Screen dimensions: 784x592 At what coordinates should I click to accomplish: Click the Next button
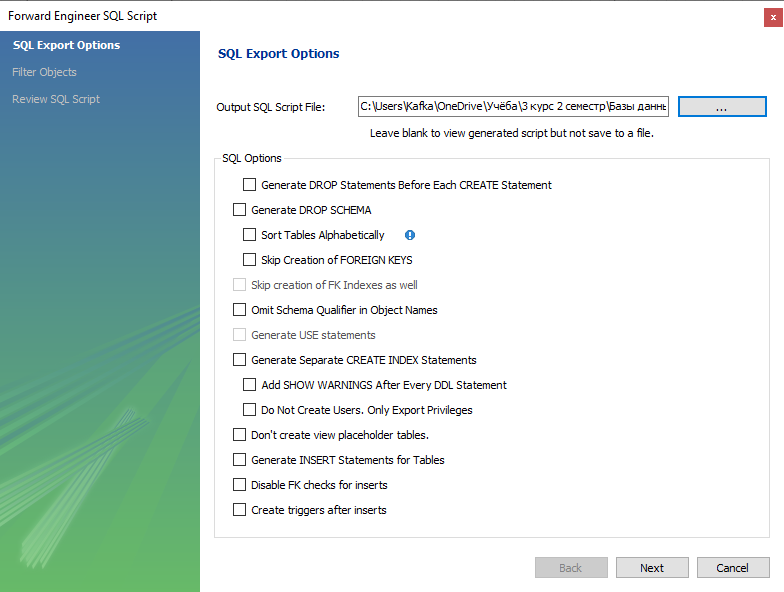click(652, 568)
